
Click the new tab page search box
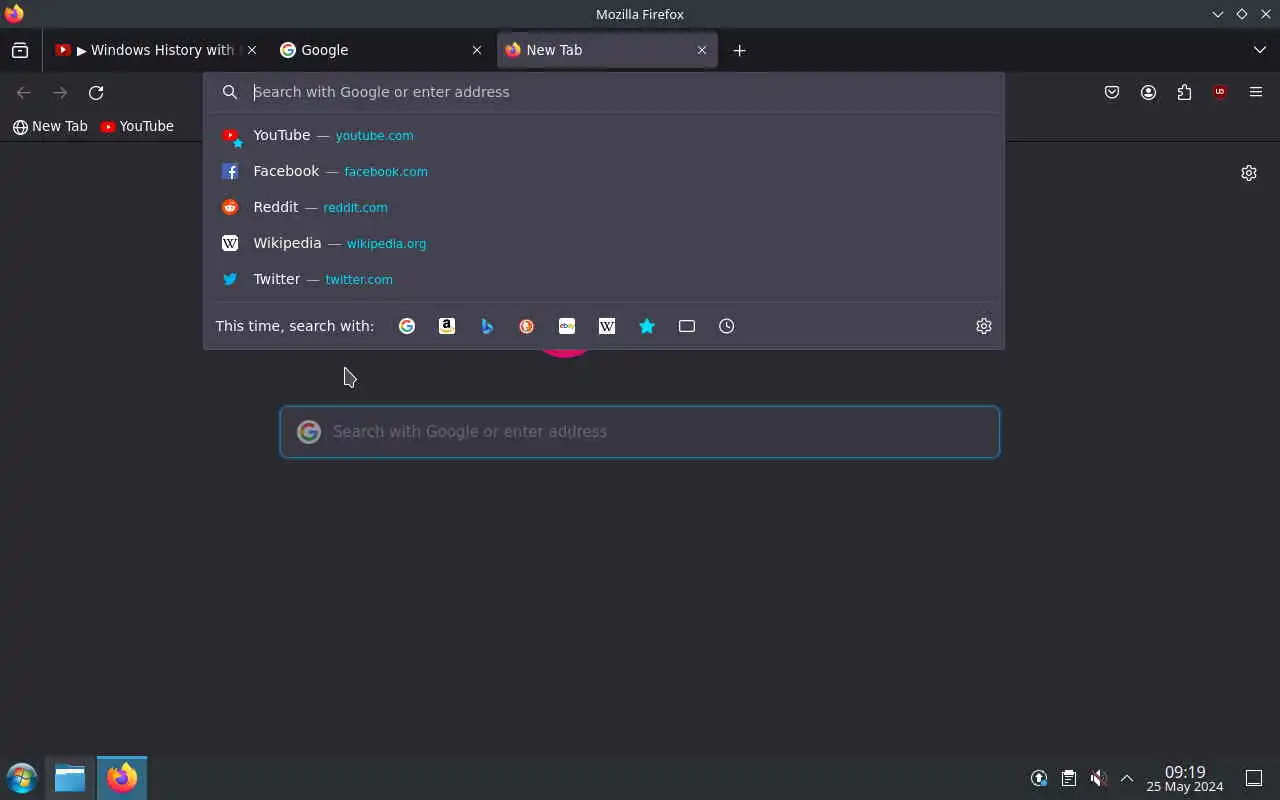(640, 432)
